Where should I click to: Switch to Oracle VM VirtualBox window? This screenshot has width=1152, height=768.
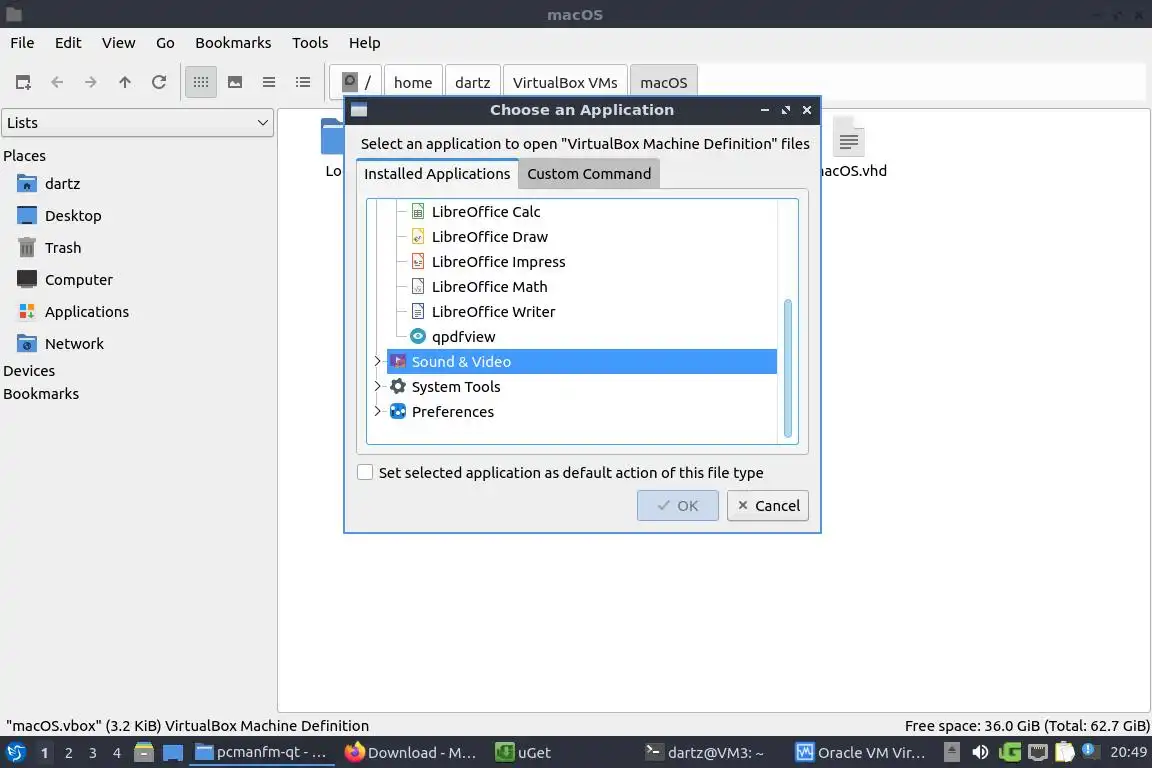point(860,753)
